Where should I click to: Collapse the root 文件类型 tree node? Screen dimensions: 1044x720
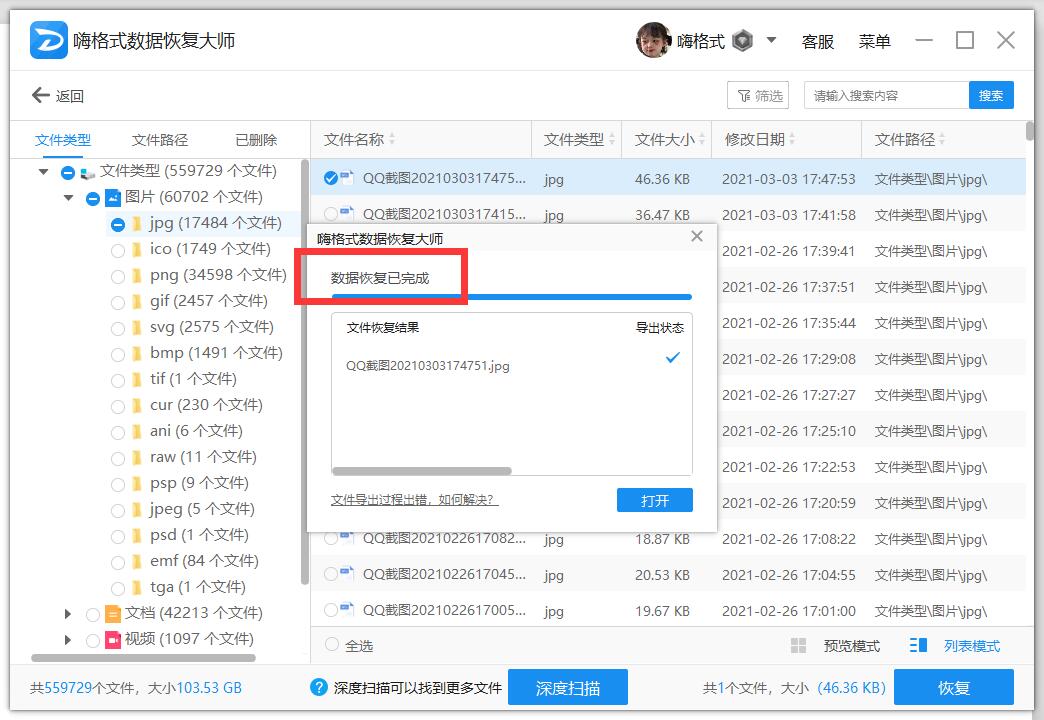(x=43, y=172)
